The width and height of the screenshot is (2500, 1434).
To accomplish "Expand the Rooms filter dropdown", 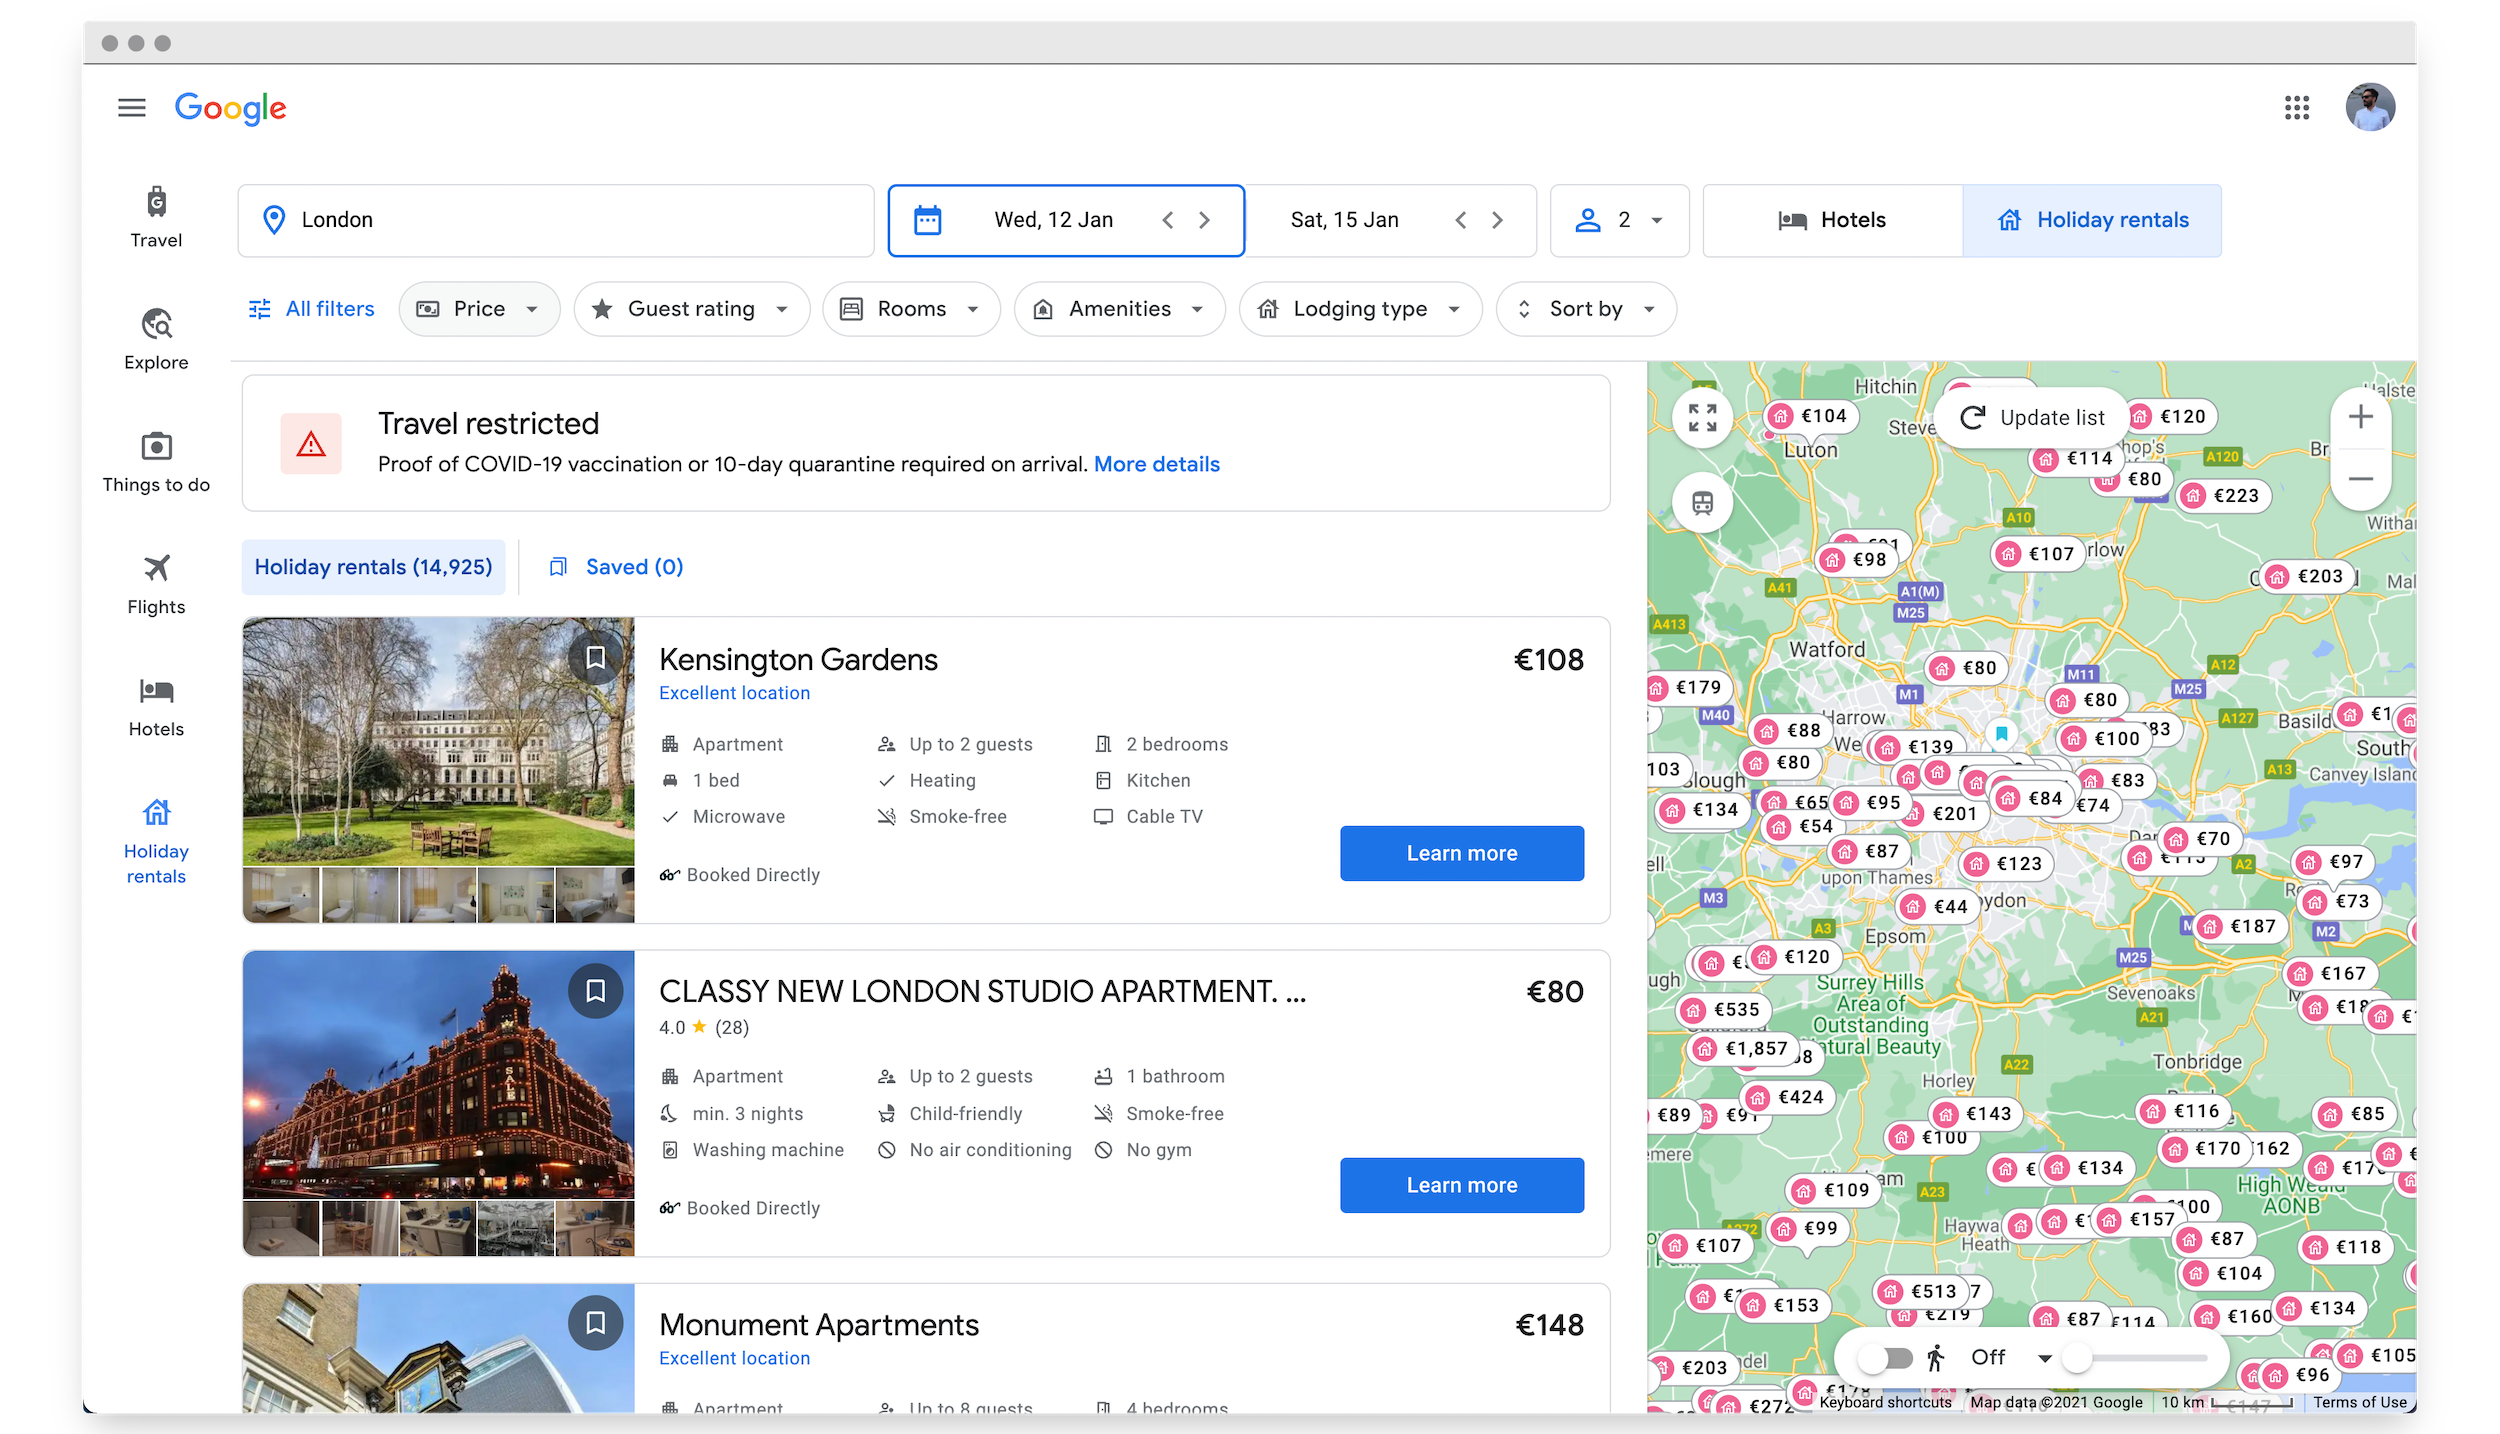I will click(x=911, y=309).
